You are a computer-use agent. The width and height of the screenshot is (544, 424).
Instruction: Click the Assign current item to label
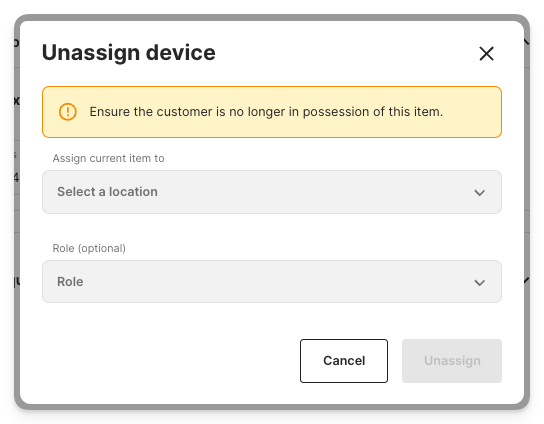(x=108, y=158)
